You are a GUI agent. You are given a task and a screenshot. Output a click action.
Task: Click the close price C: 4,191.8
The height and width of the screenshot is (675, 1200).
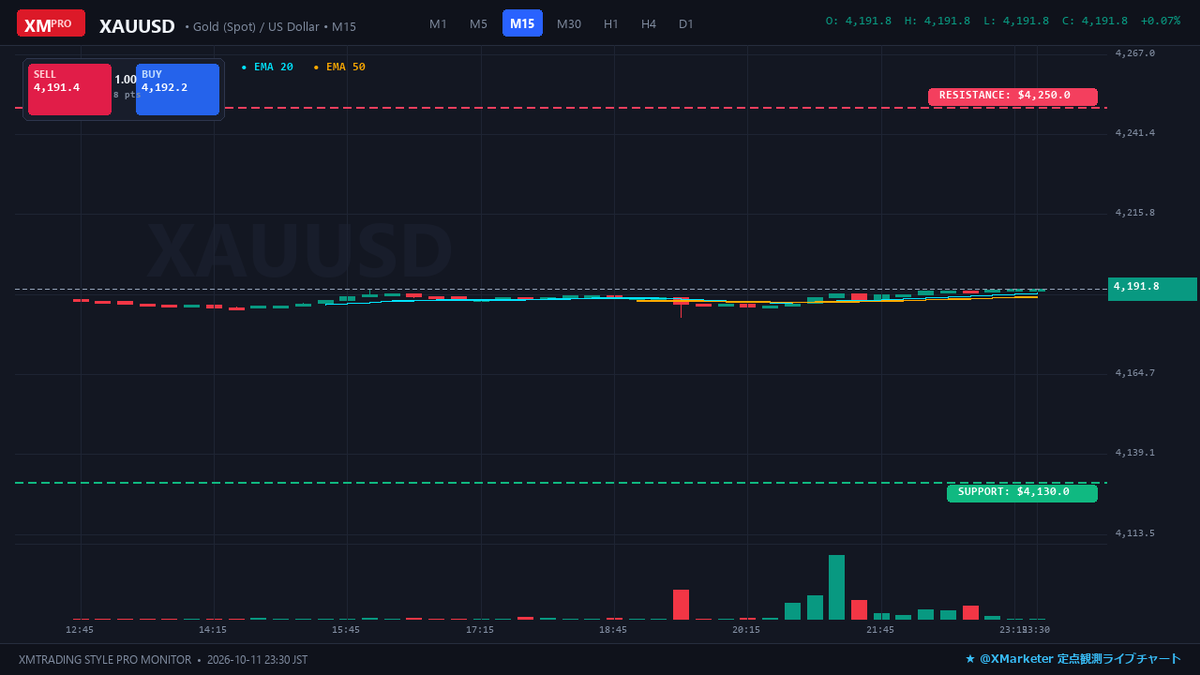(x=1094, y=21)
